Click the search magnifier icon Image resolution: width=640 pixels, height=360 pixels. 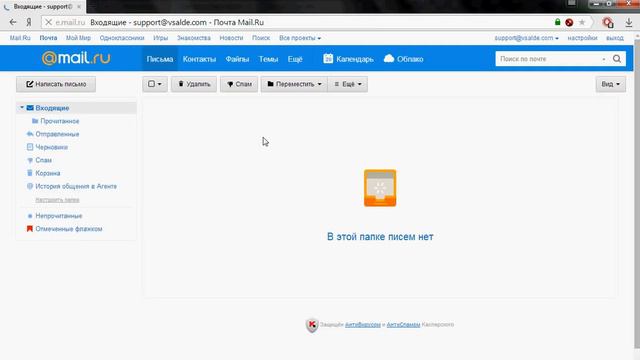tap(617, 59)
